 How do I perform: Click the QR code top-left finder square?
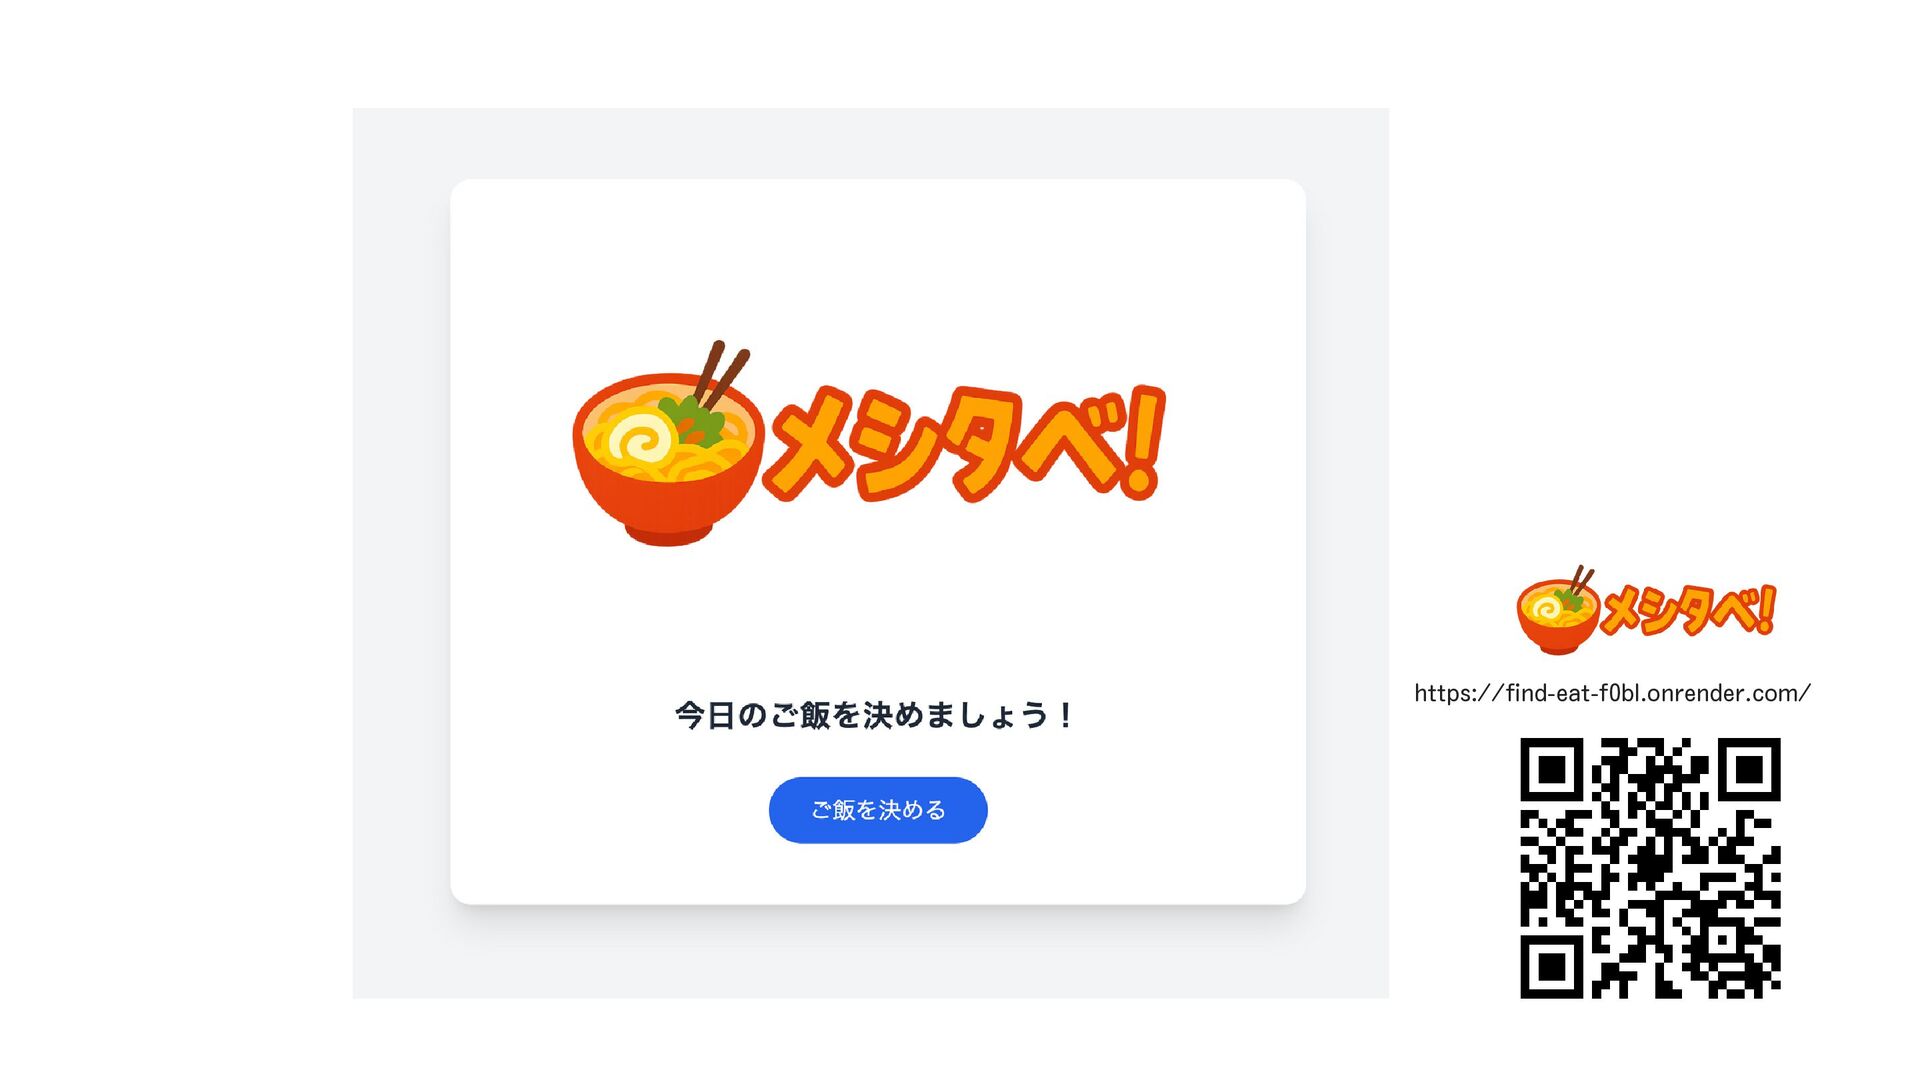1552,770
